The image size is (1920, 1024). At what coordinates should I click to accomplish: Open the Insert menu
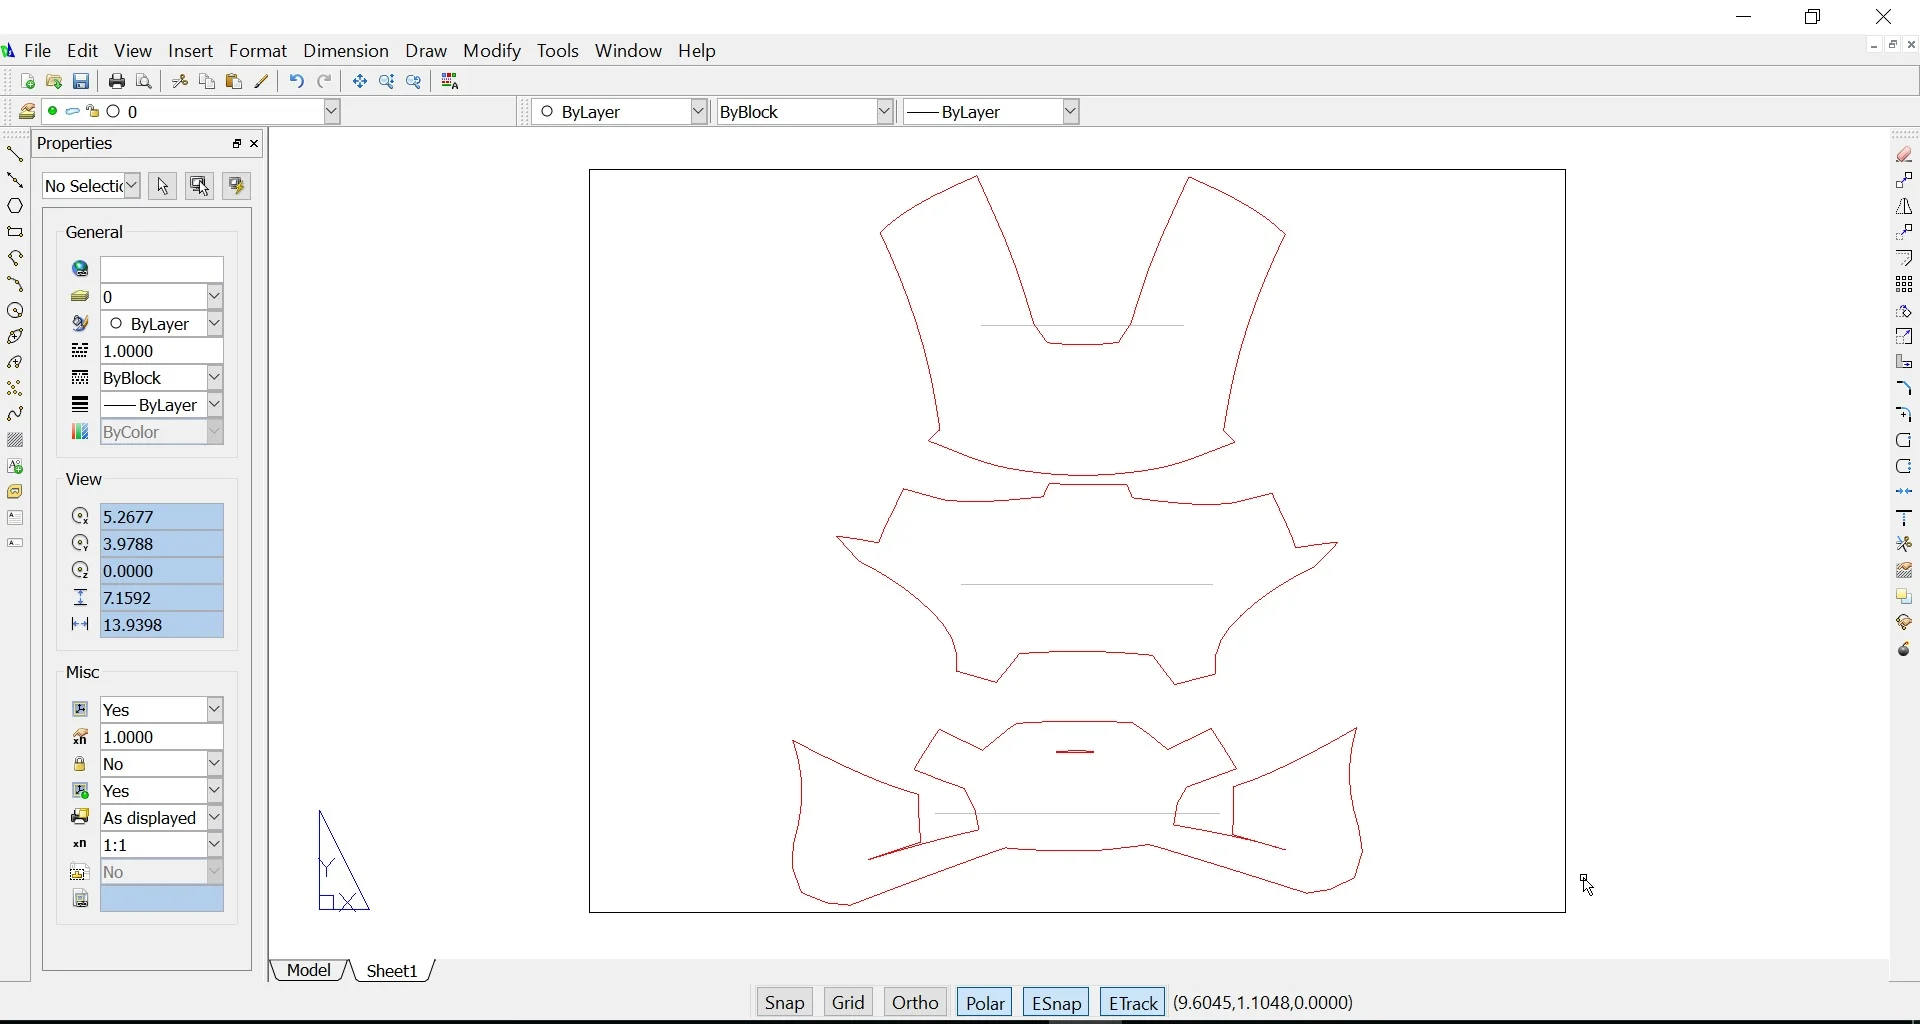pos(191,52)
